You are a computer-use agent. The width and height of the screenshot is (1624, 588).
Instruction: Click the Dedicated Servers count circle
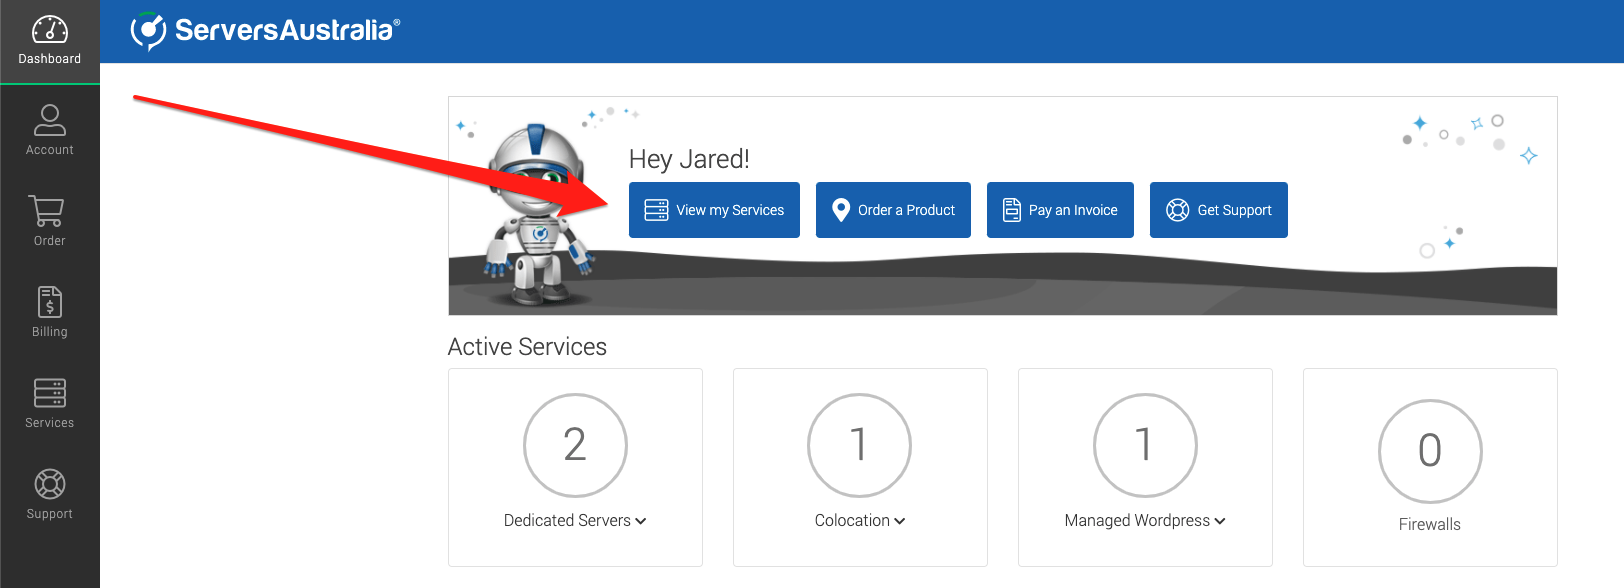[x=575, y=445]
